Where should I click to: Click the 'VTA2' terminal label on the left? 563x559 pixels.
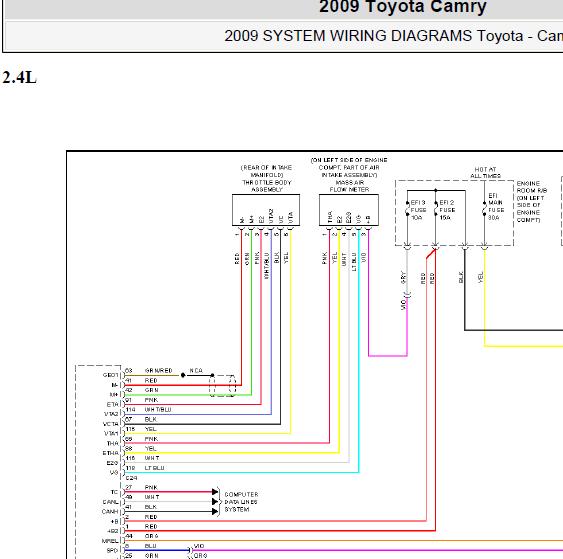[111, 414]
